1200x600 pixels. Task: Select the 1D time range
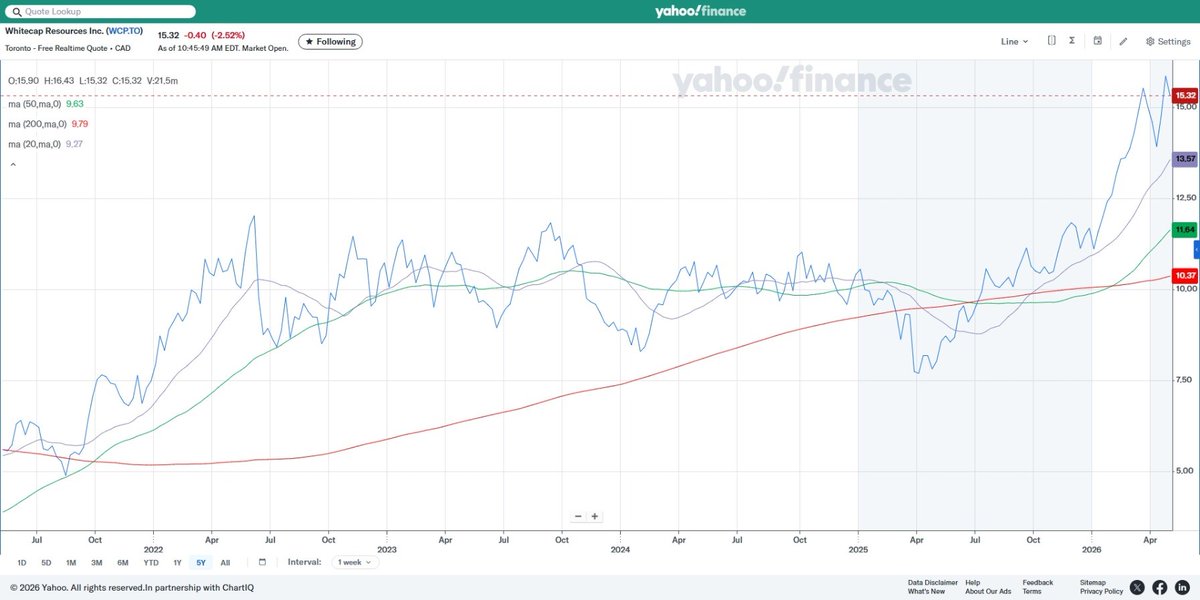tap(22, 562)
